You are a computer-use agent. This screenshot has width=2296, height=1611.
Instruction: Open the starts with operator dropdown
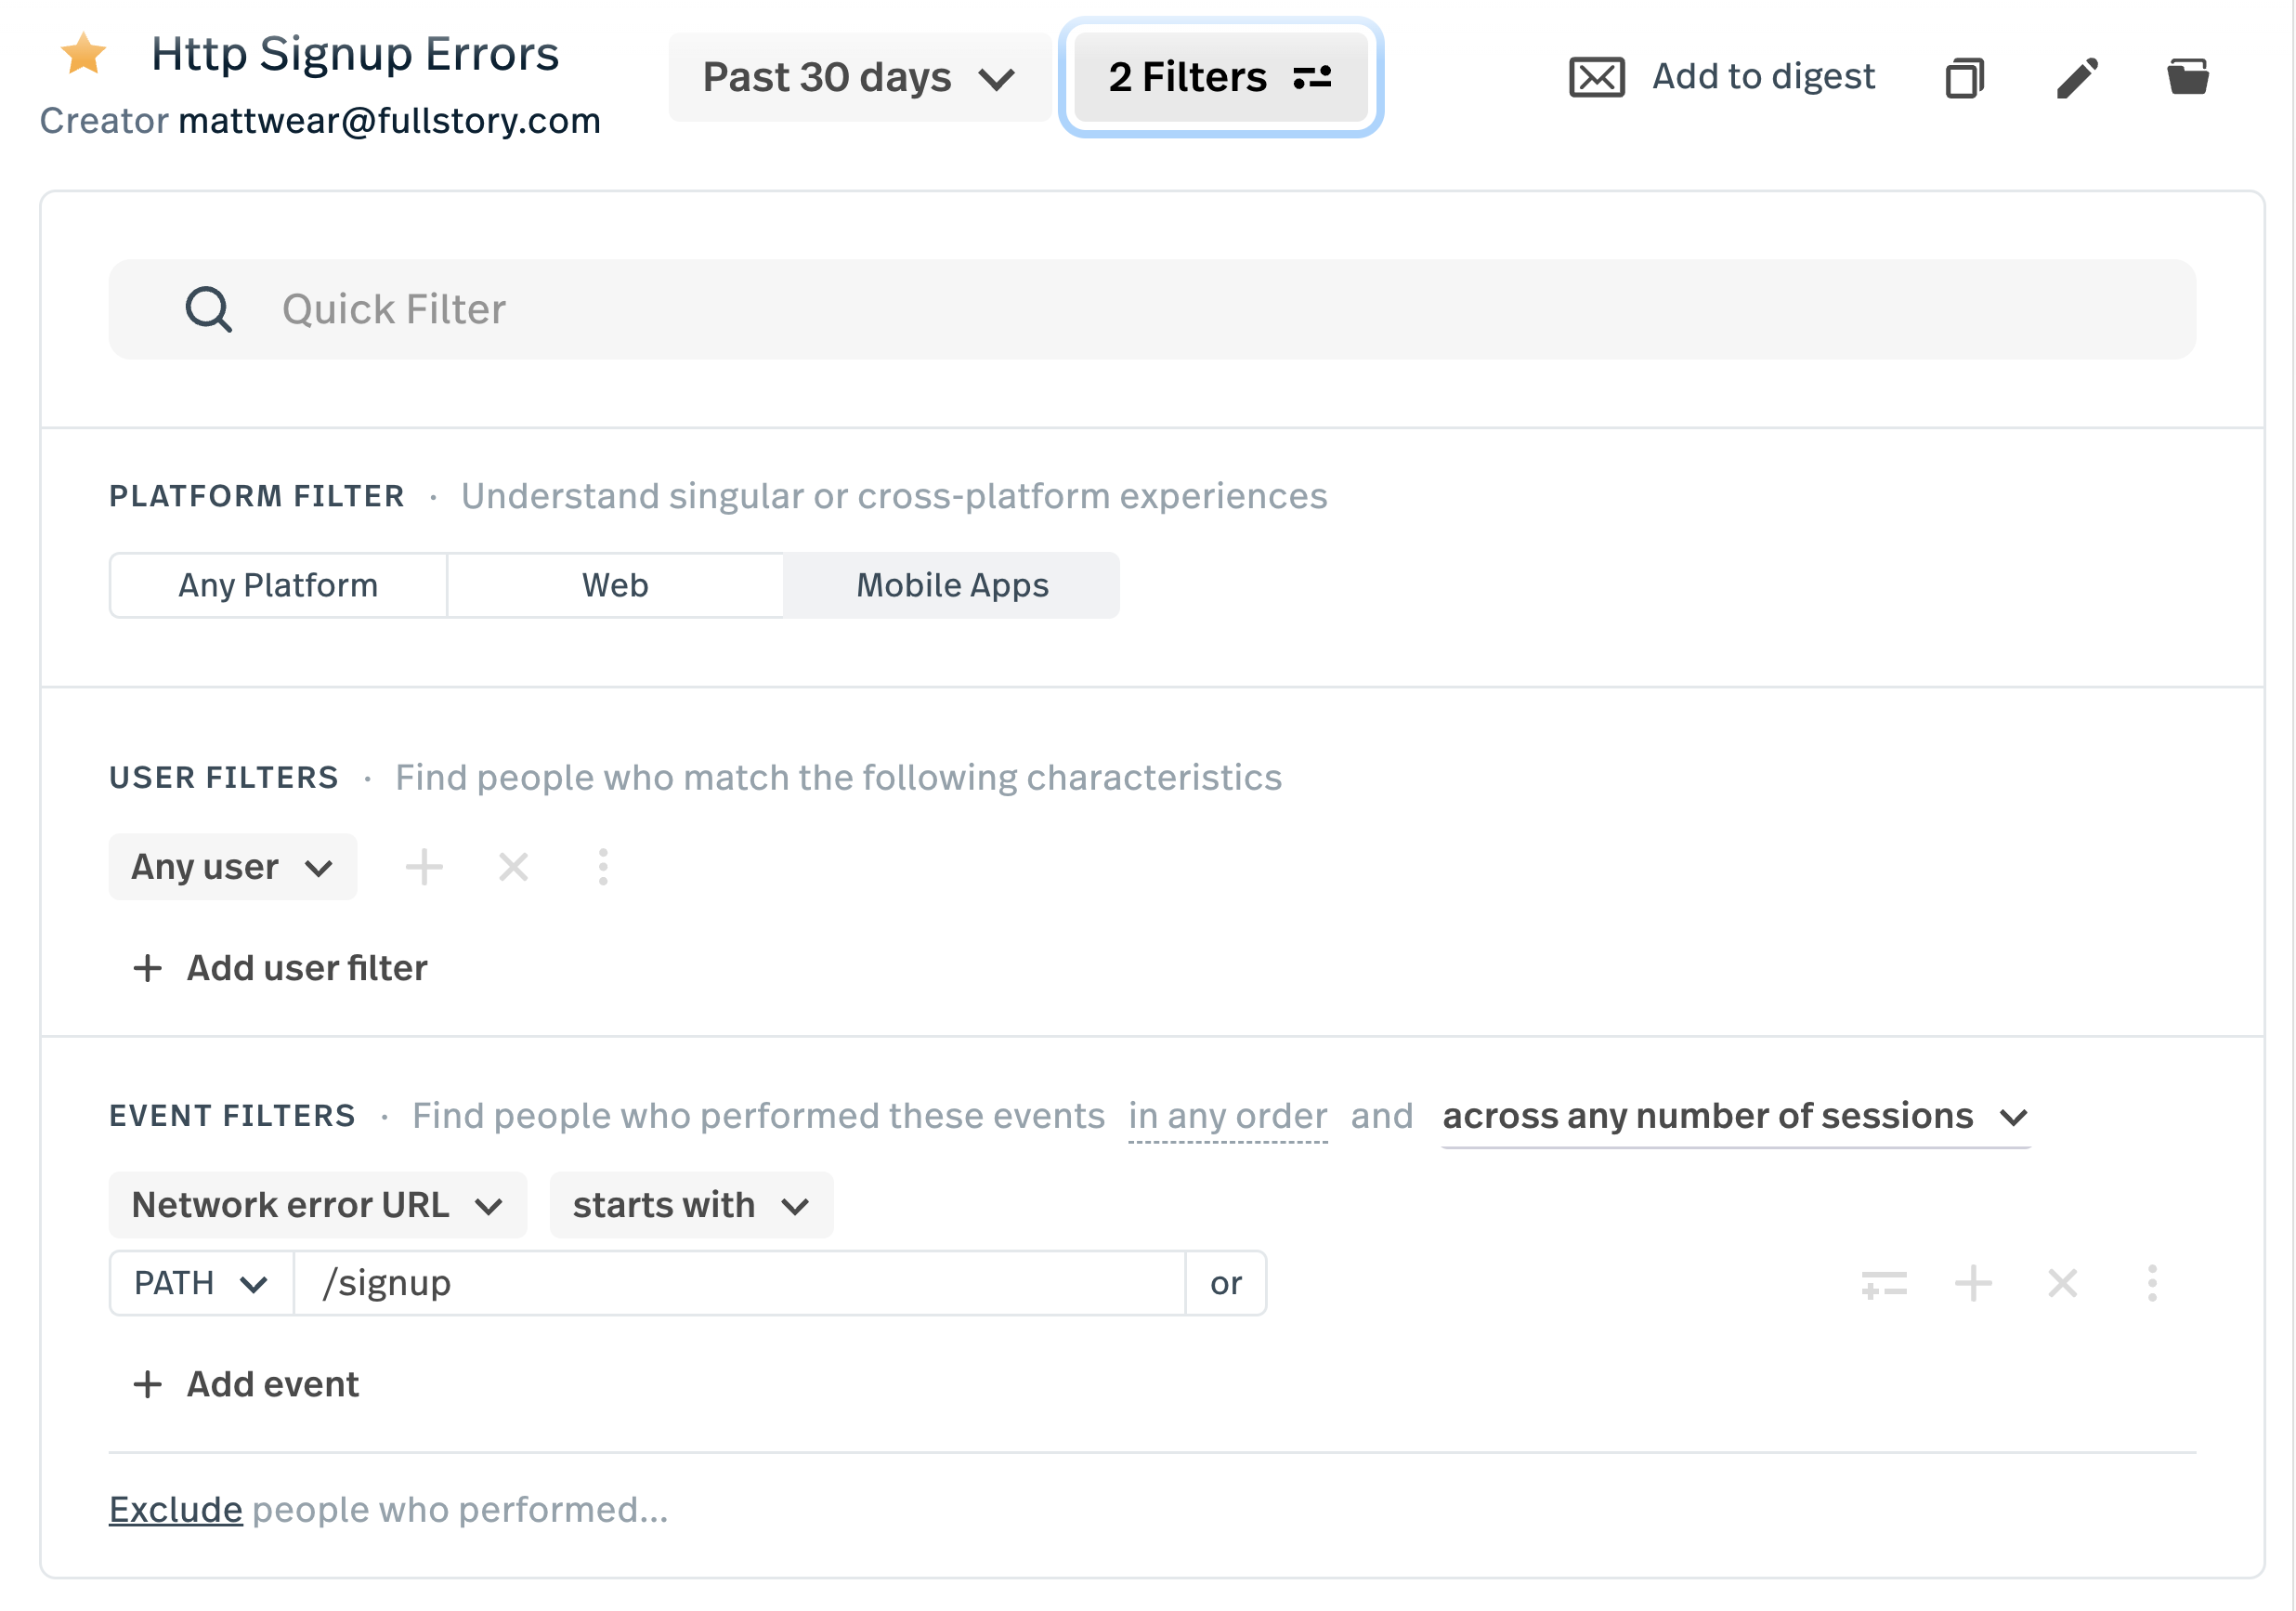click(690, 1205)
